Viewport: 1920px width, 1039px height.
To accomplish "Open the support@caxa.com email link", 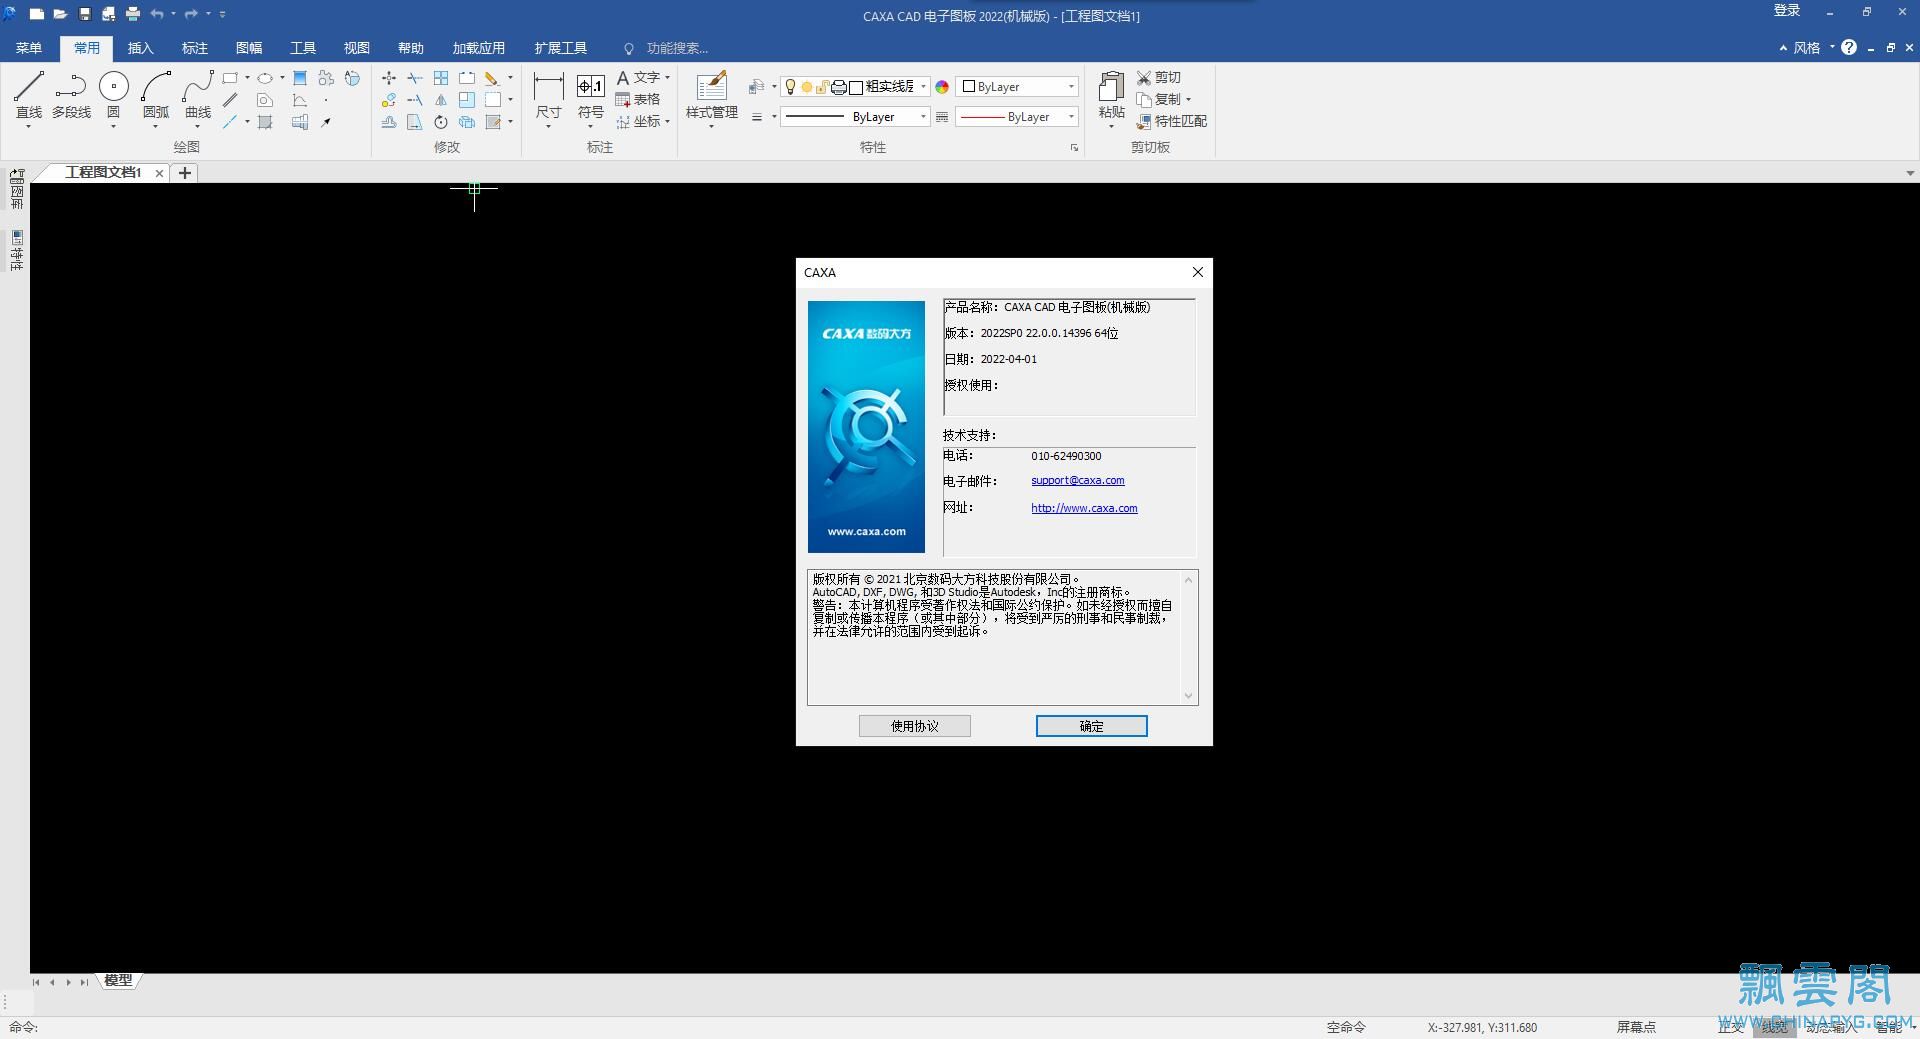I will [1077, 481].
